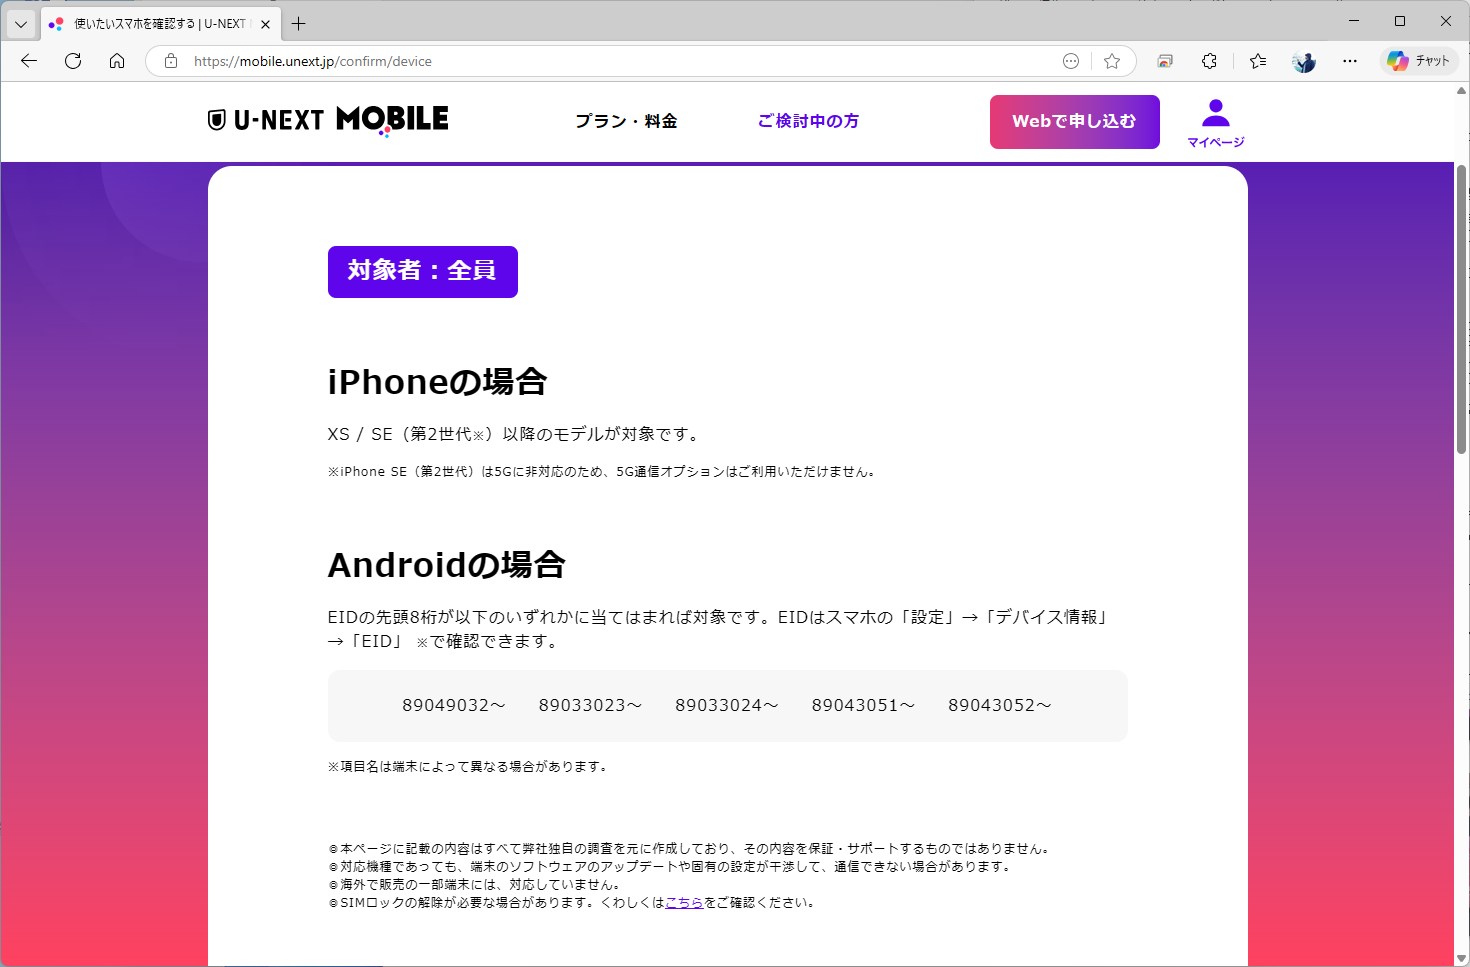1470x967 pixels.
Task: Open the Favorites list icon
Action: click(x=1257, y=61)
